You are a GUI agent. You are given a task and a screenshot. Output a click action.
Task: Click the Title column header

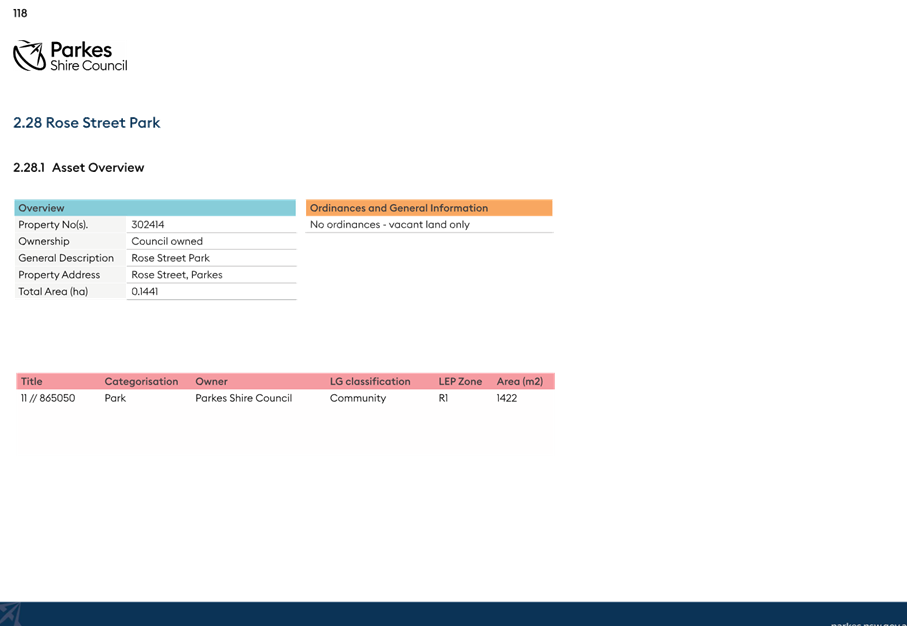[32, 381]
